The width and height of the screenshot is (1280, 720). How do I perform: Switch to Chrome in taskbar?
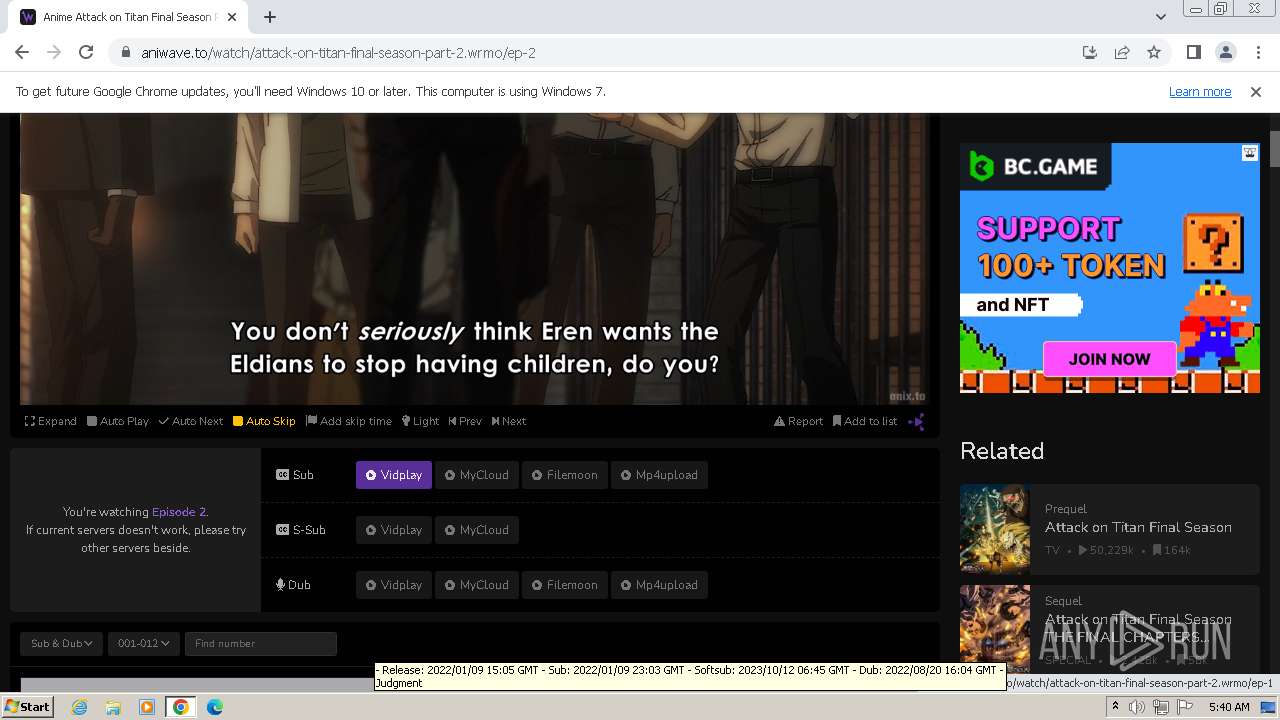point(181,707)
